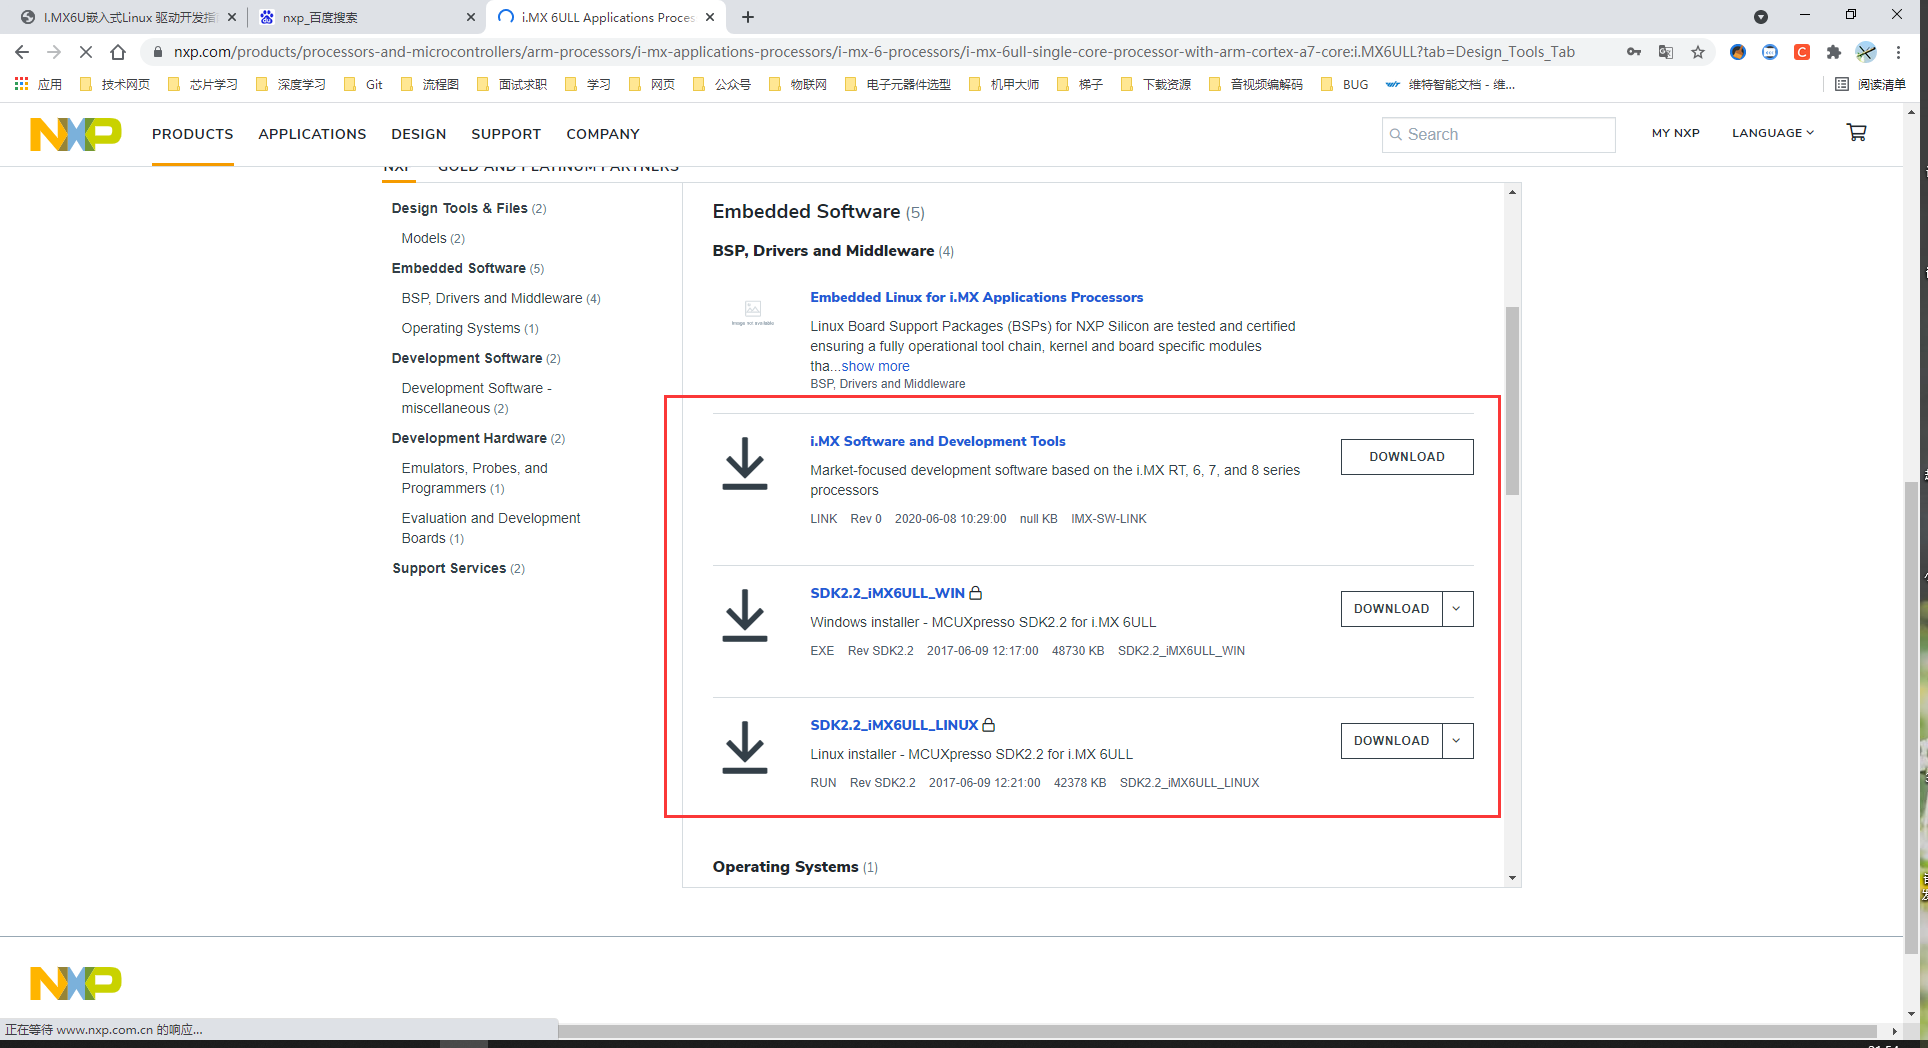Click the show more link
Image resolution: width=1928 pixels, height=1048 pixels.
[875, 366]
